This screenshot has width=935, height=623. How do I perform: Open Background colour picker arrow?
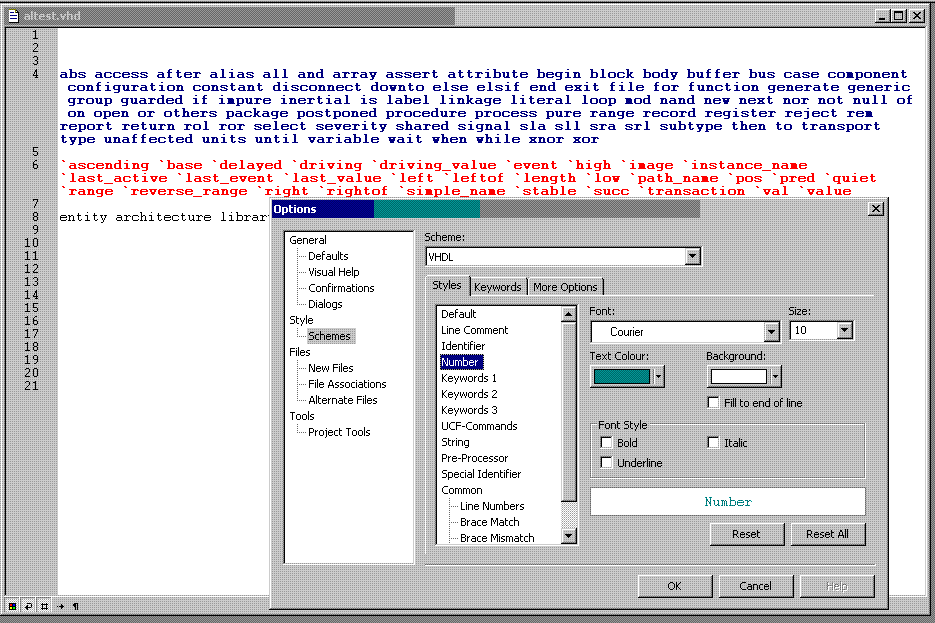point(775,376)
